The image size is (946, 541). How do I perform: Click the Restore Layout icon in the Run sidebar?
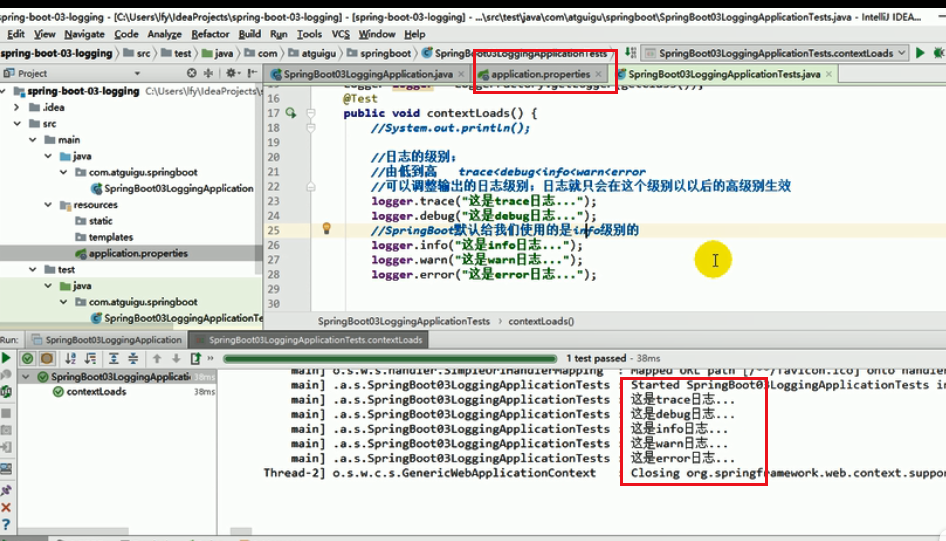point(6,469)
